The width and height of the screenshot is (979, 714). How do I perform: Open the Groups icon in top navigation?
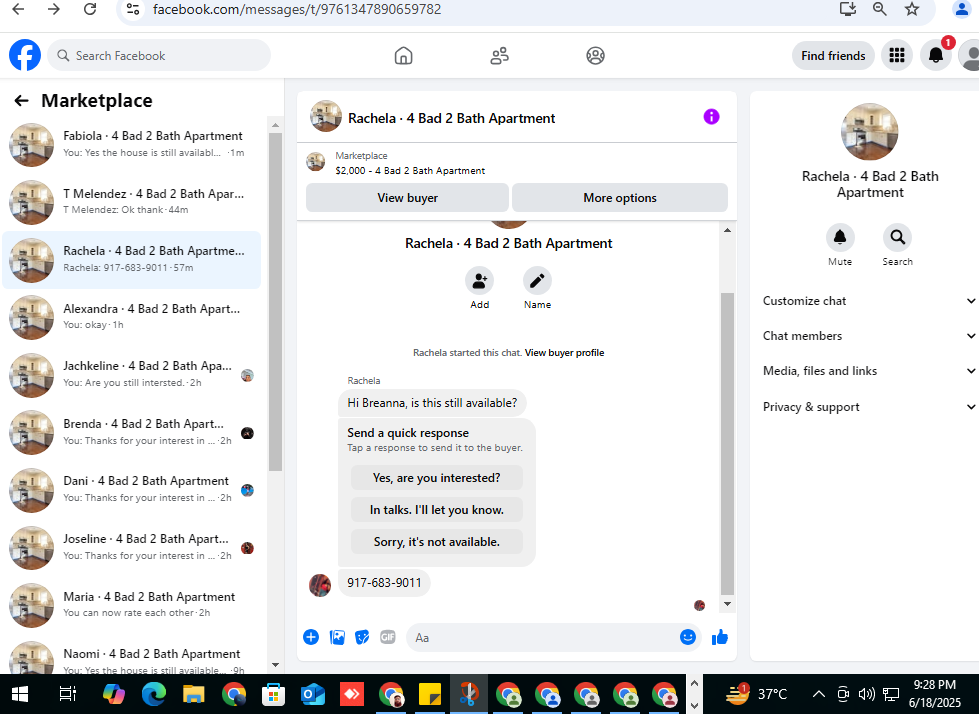(595, 56)
